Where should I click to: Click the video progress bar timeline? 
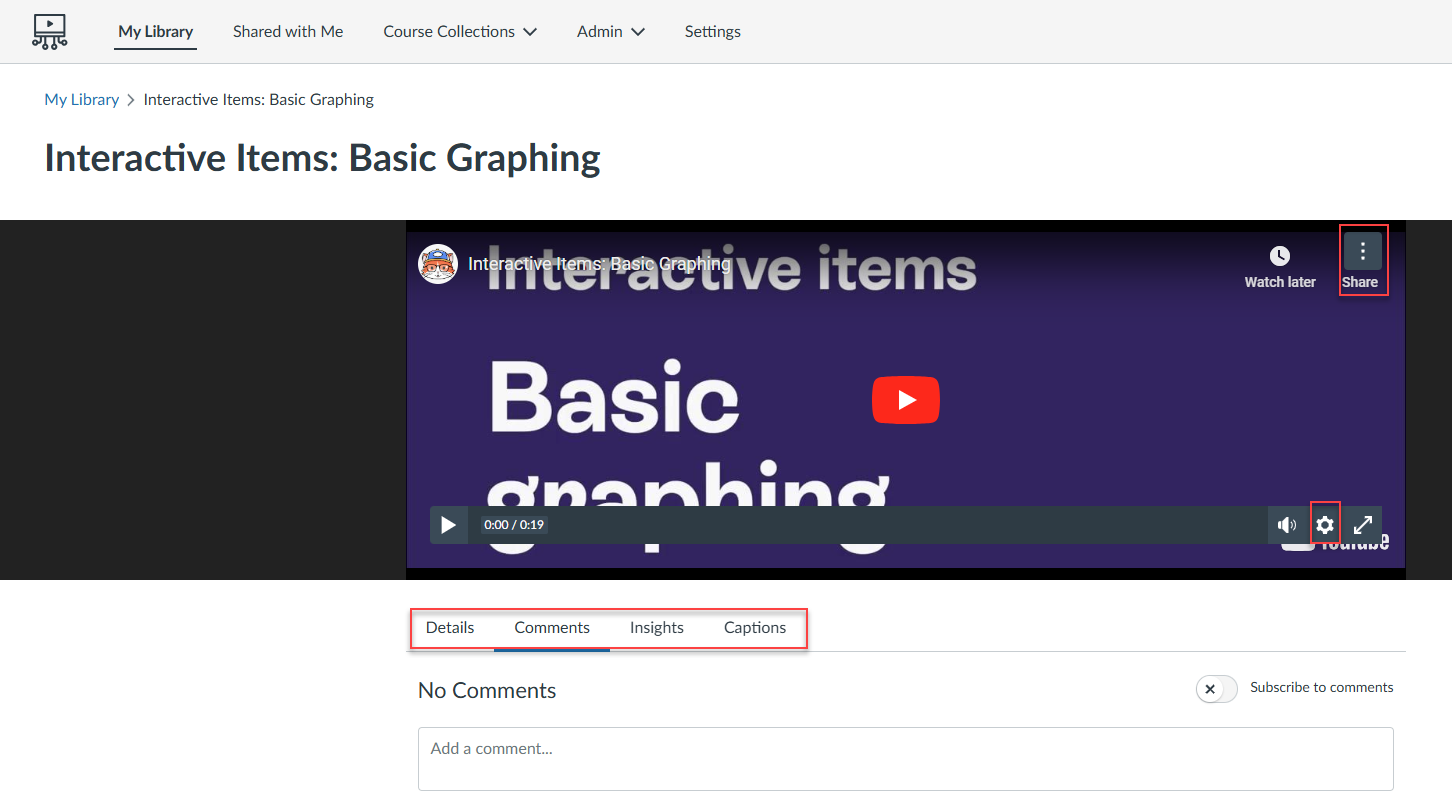(x=900, y=525)
